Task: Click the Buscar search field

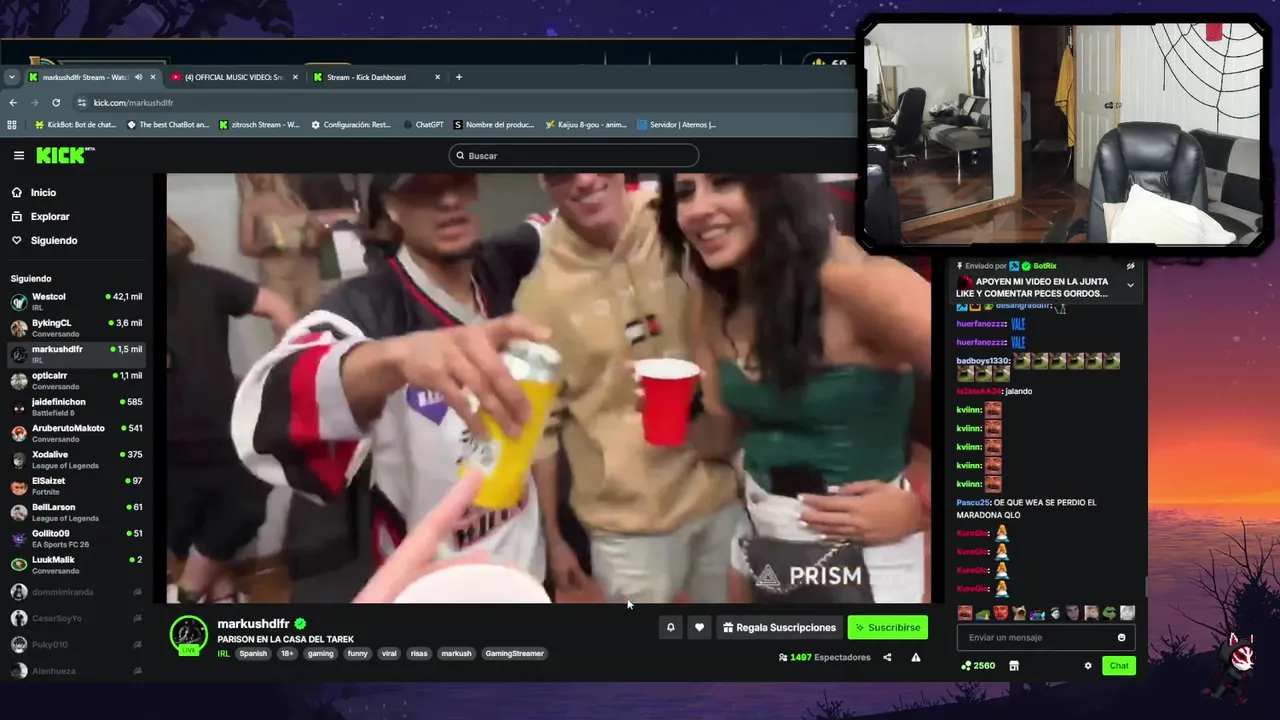Action: (573, 155)
